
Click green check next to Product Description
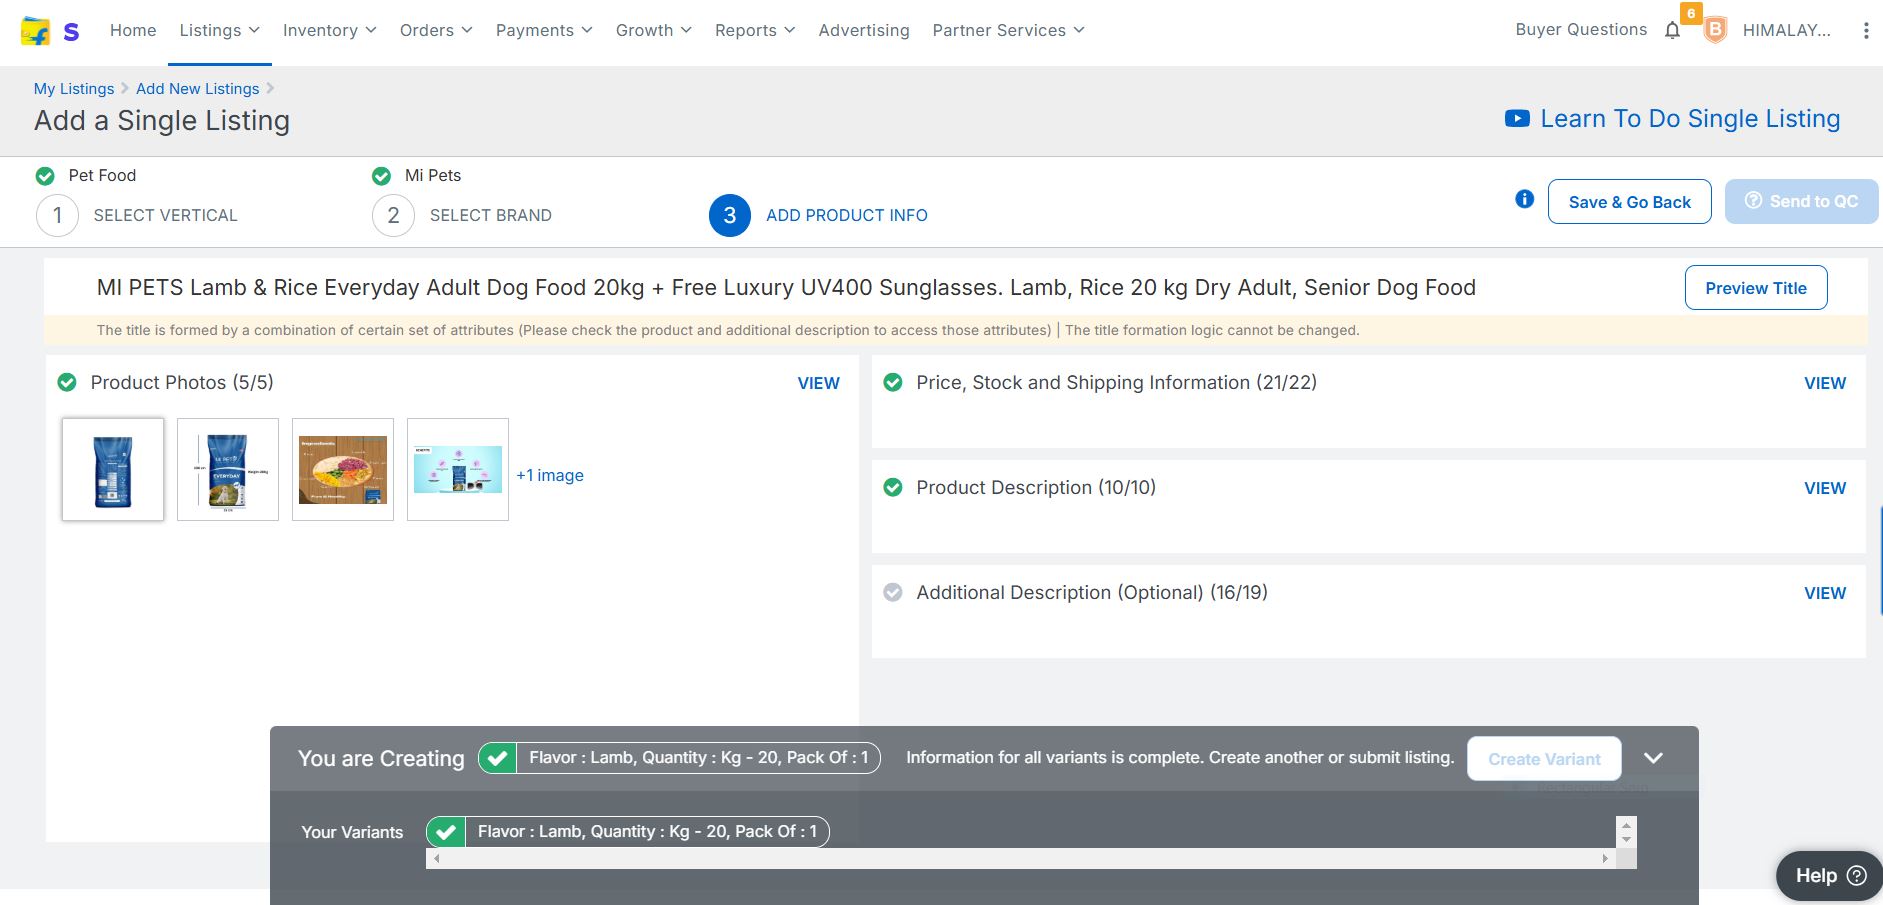pos(893,488)
